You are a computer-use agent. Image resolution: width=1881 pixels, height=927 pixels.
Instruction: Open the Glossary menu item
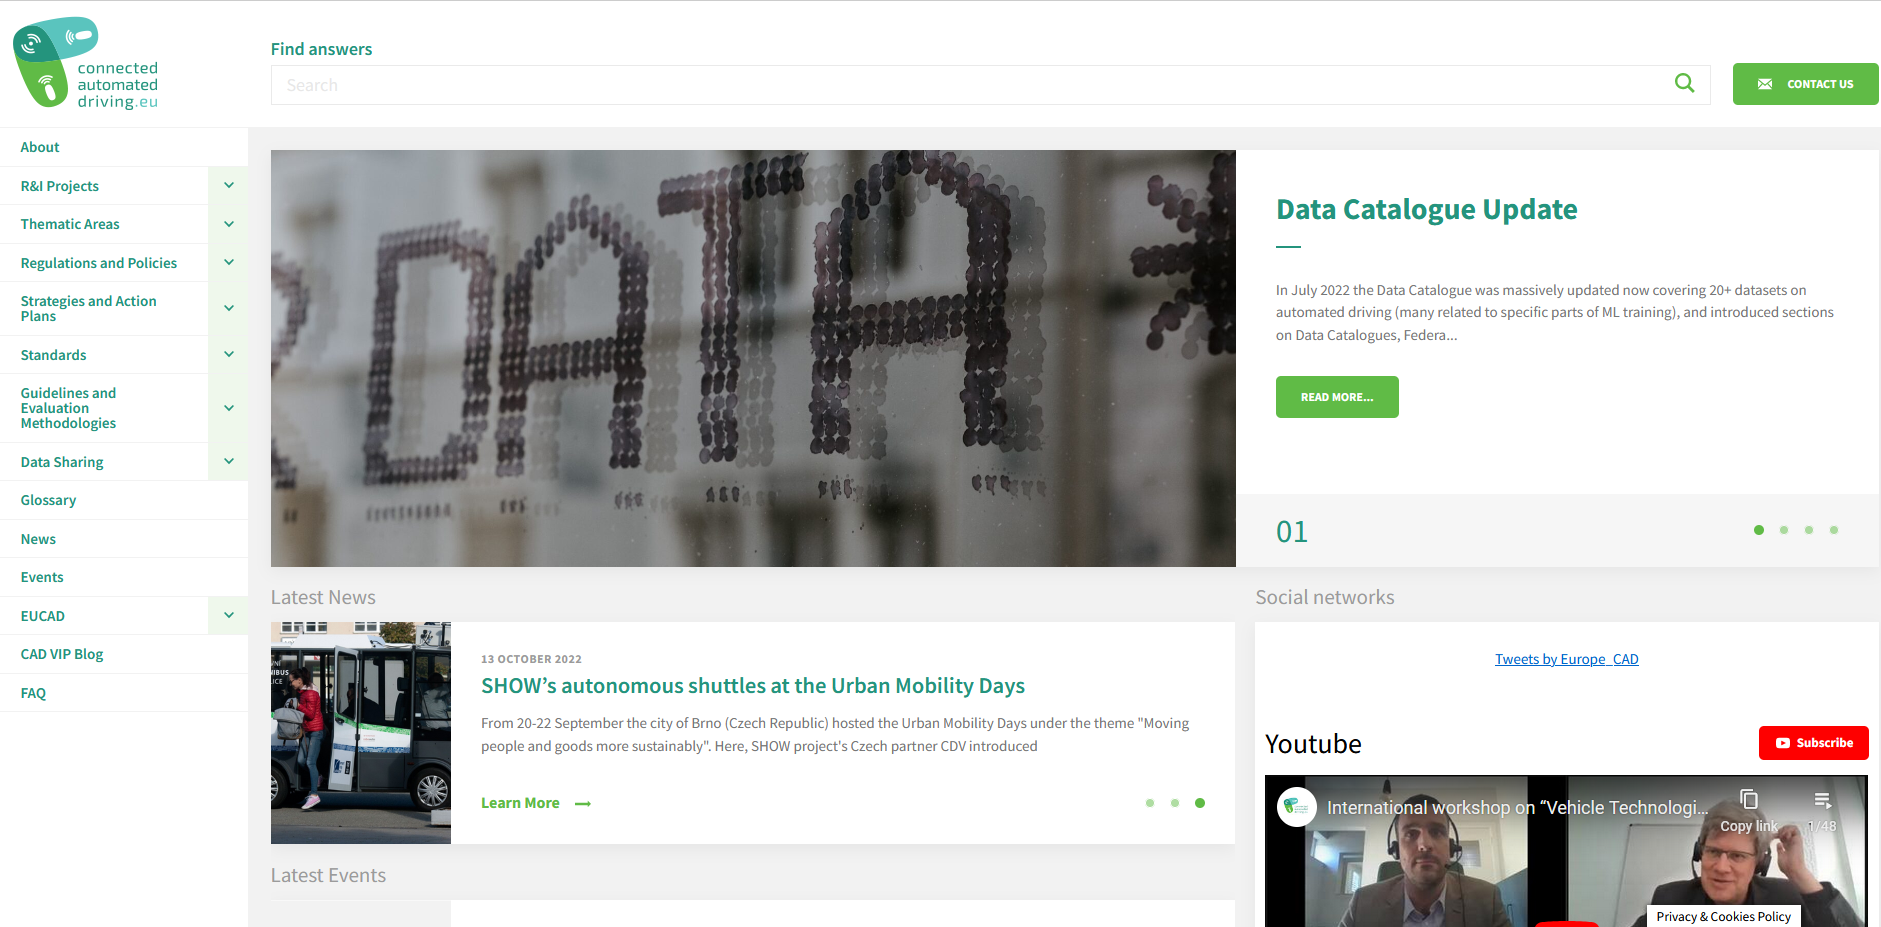pos(48,500)
